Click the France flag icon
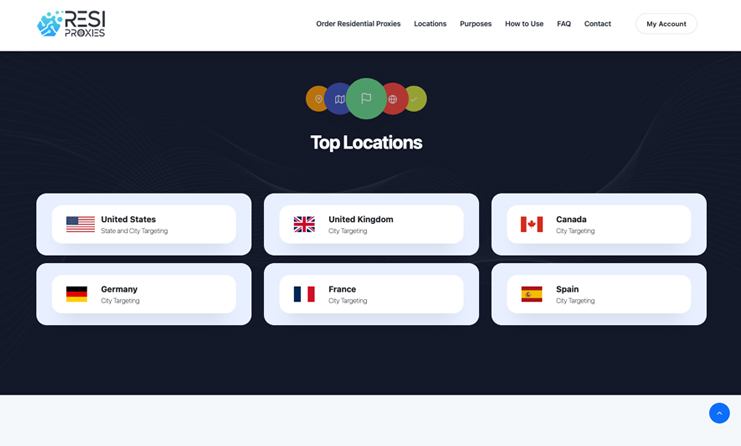Screen dimensions: 741x446 click(x=304, y=294)
